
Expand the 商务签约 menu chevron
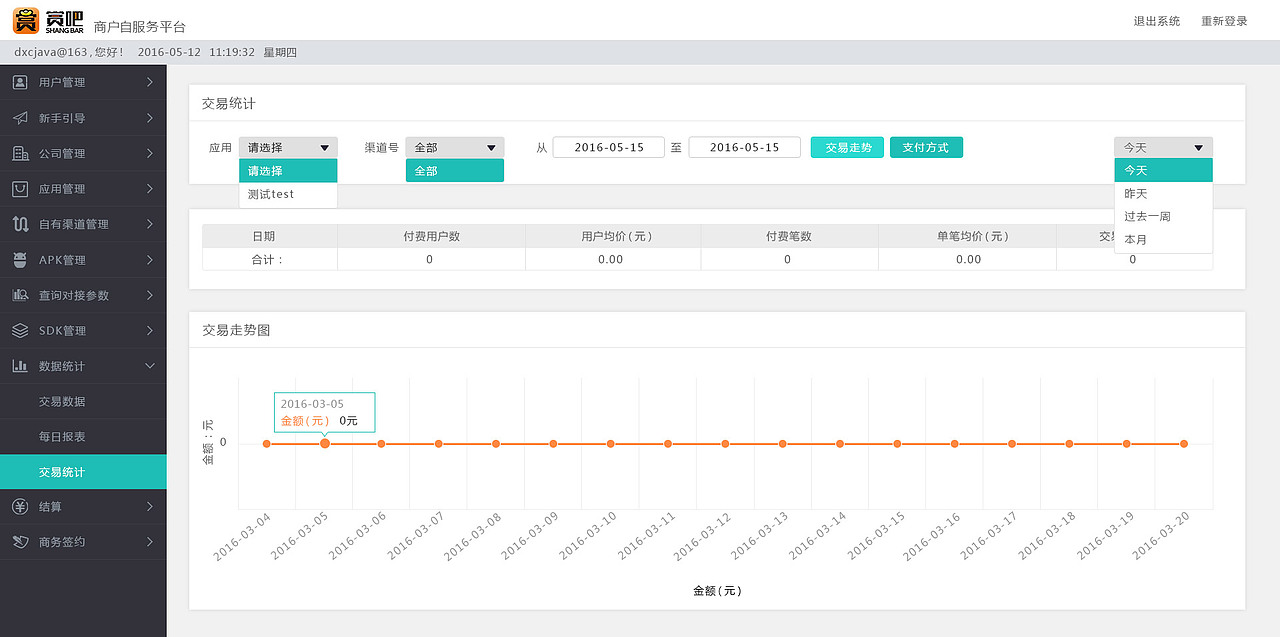150,542
